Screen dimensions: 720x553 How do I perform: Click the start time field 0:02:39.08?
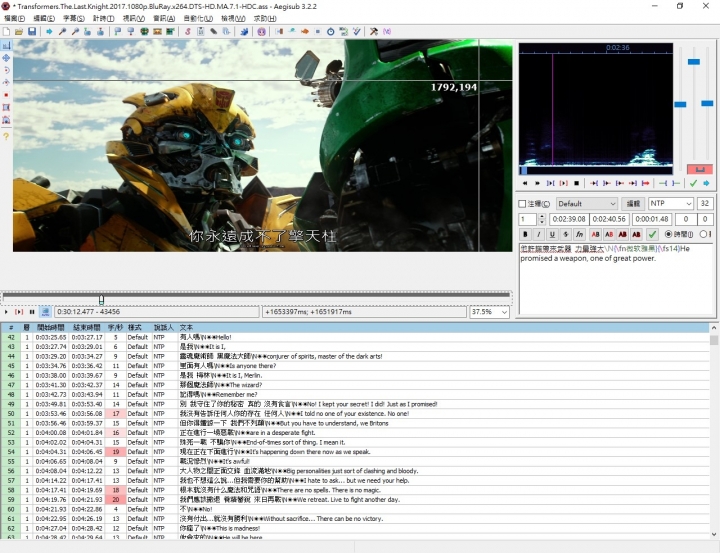coord(569,219)
